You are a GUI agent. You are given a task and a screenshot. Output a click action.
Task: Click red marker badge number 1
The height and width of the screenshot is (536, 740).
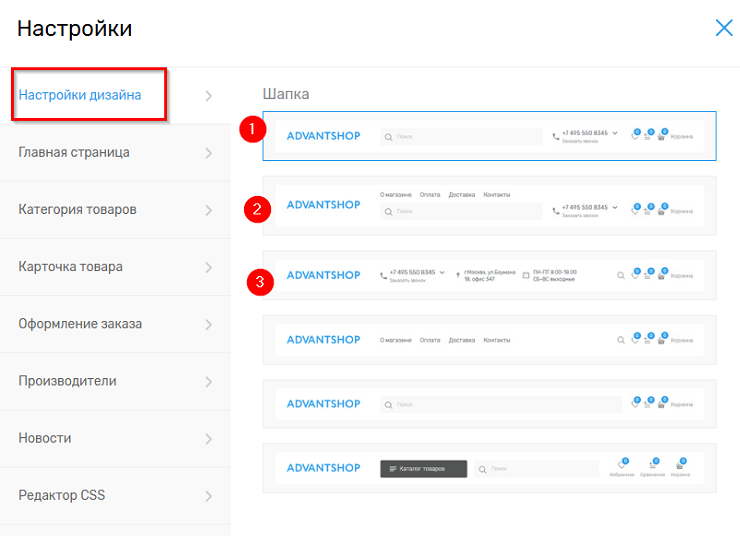pos(253,129)
